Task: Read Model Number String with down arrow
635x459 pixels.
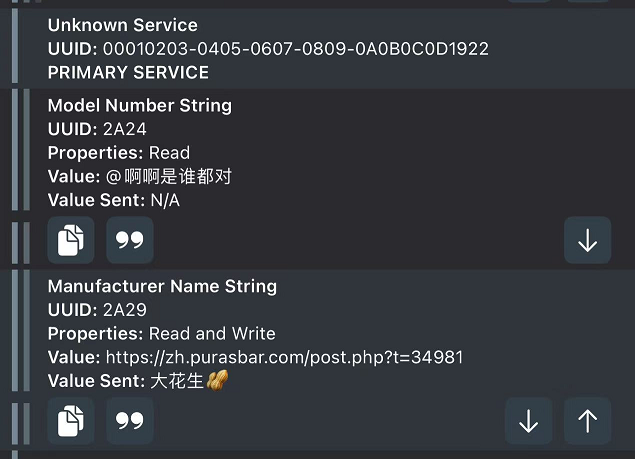Action: pyautogui.click(x=587, y=240)
